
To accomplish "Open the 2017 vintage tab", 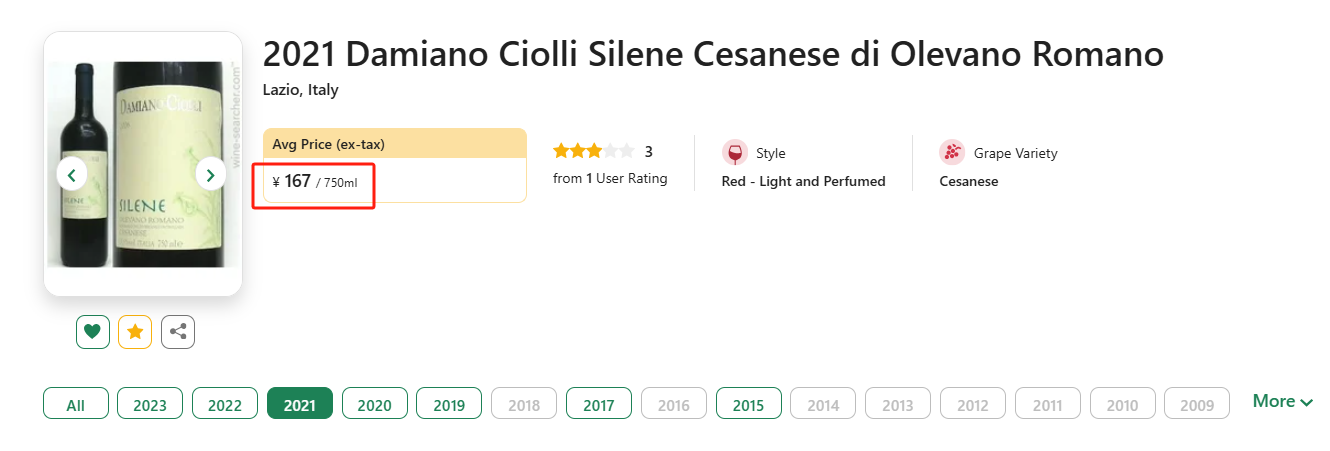I will (598, 404).
